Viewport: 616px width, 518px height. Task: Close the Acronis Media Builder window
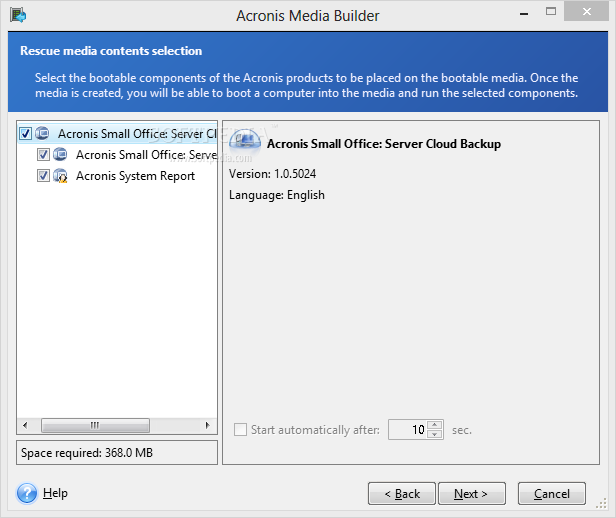(587, 11)
